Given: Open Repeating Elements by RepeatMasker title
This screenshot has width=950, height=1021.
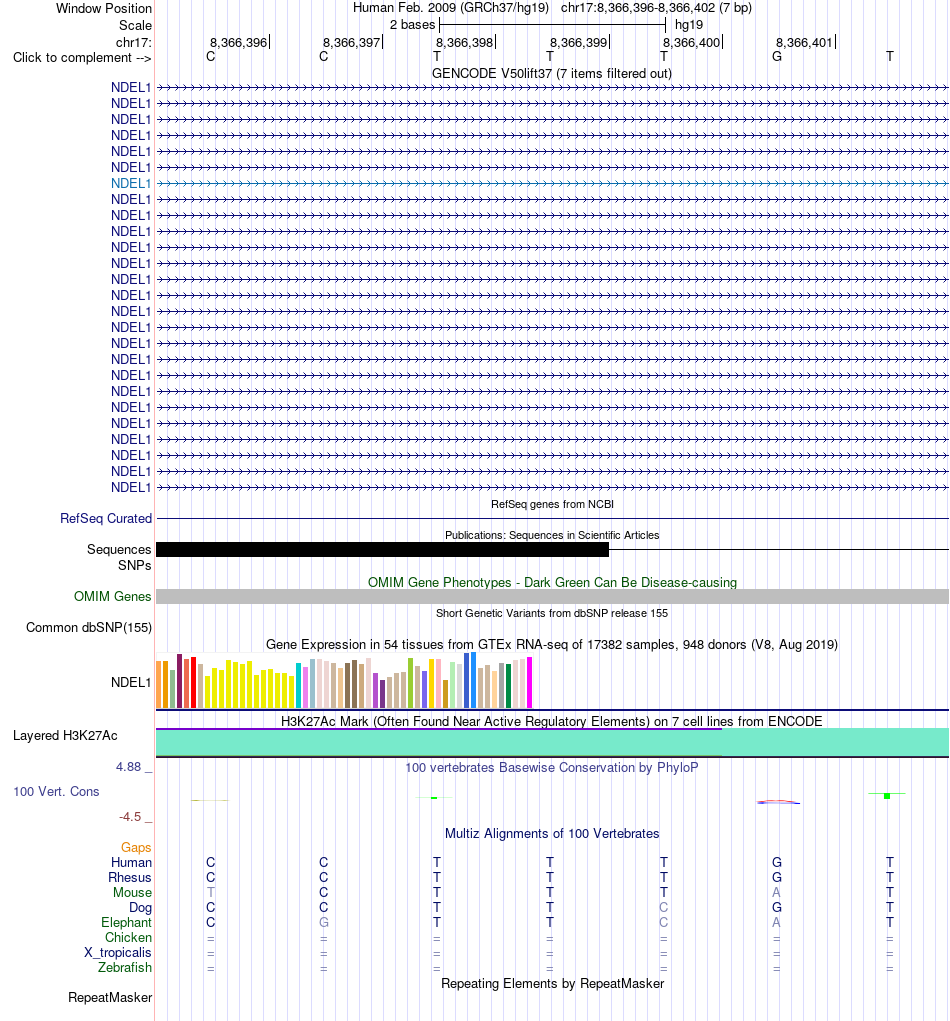Looking at the screenshot, I should pyautogui.click(x=552, y=983).
